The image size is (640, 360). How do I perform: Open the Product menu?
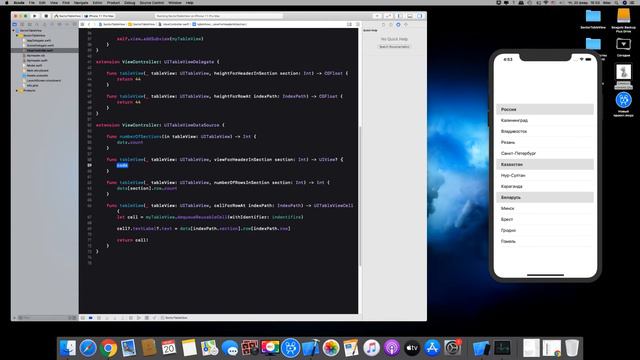(x=113, y=2)
